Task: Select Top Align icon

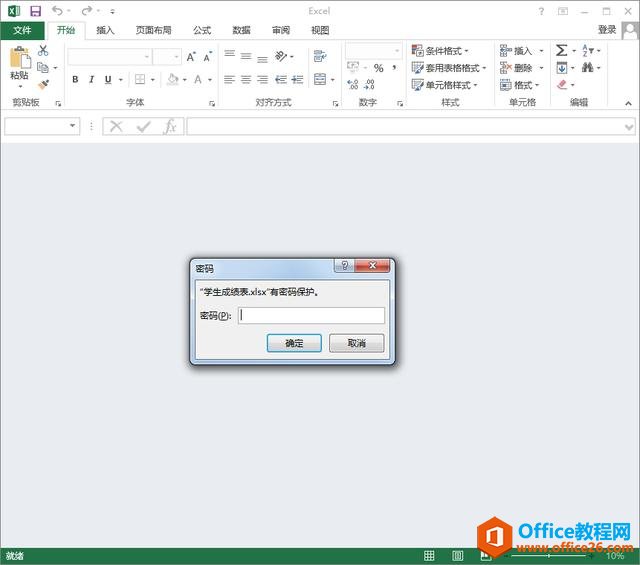Action: coord(229,55)
